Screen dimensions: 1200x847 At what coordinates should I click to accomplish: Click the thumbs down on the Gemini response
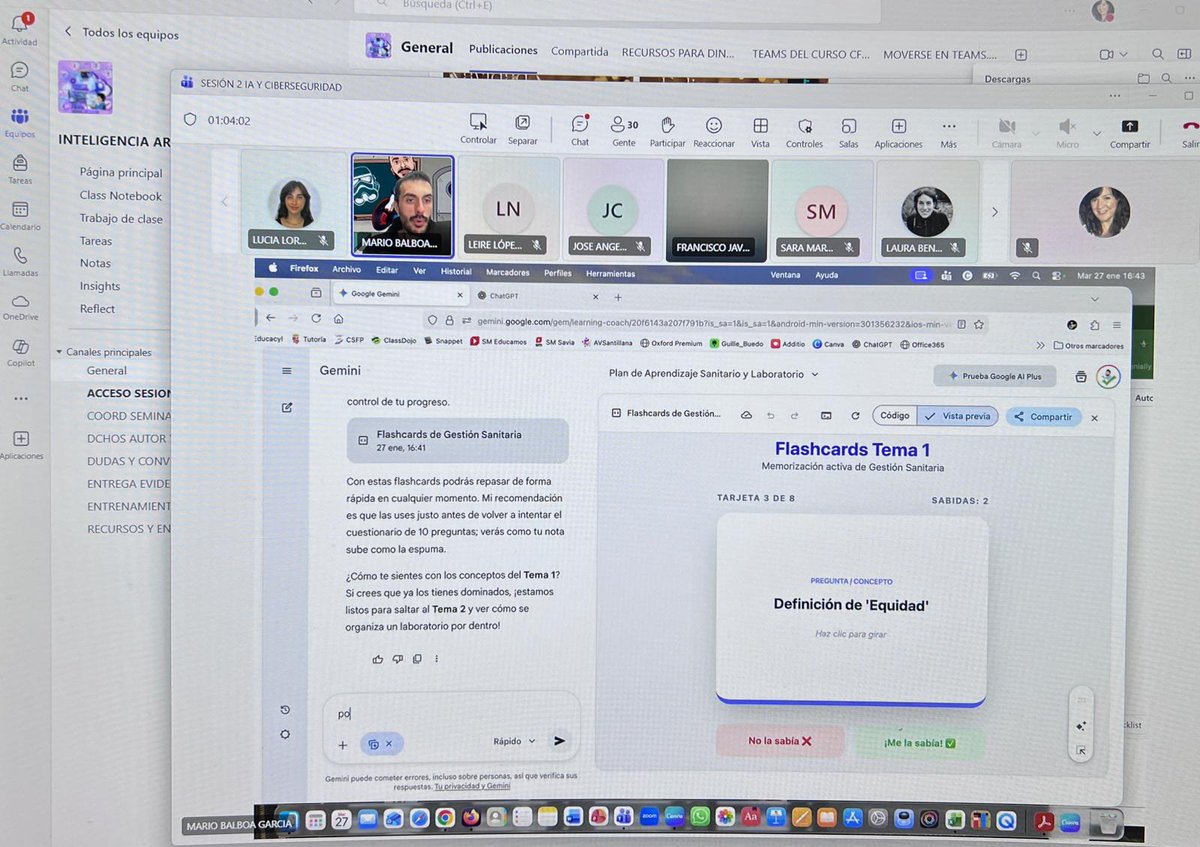coord(397,659)
